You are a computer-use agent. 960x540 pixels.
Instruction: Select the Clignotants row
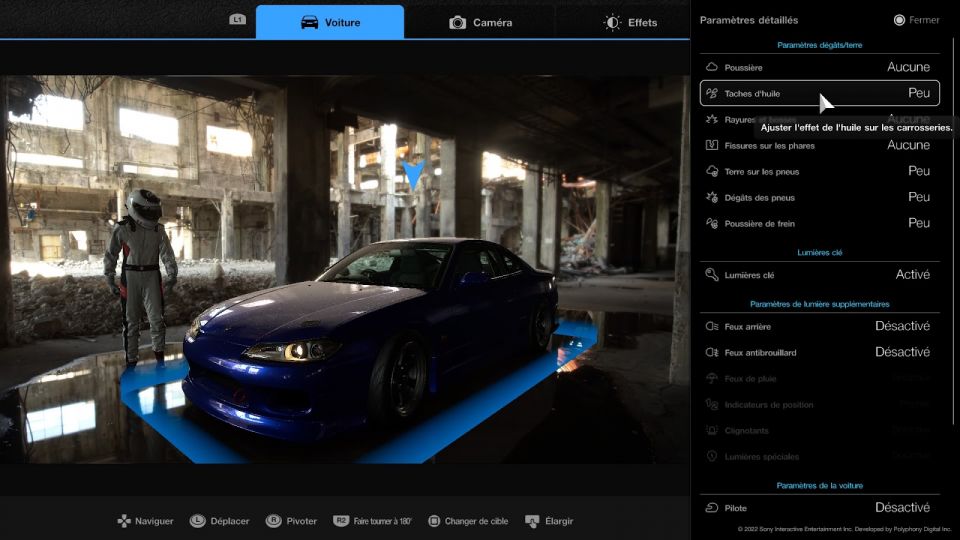[x=819, y=430]
